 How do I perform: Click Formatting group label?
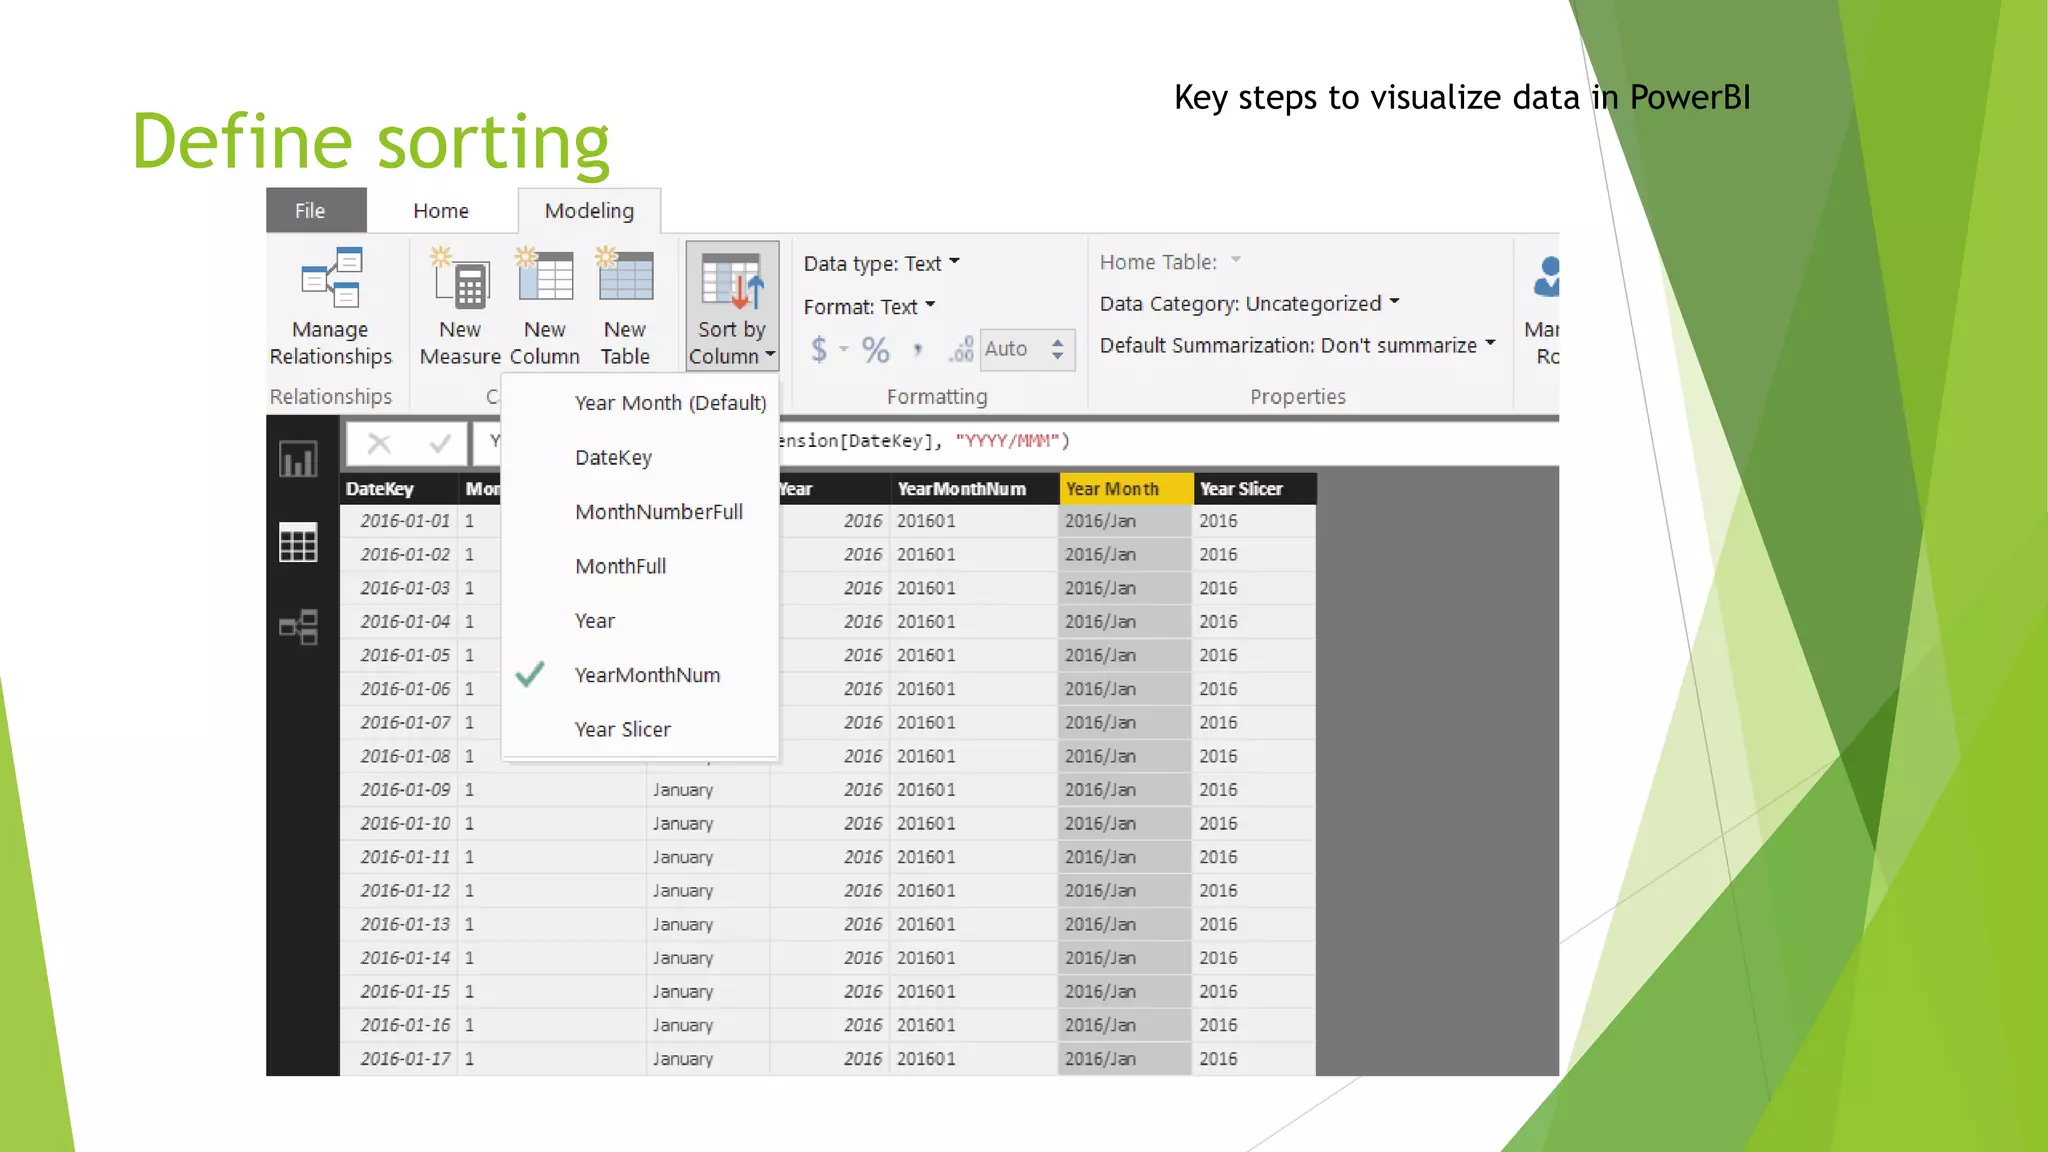click(937, 397)
